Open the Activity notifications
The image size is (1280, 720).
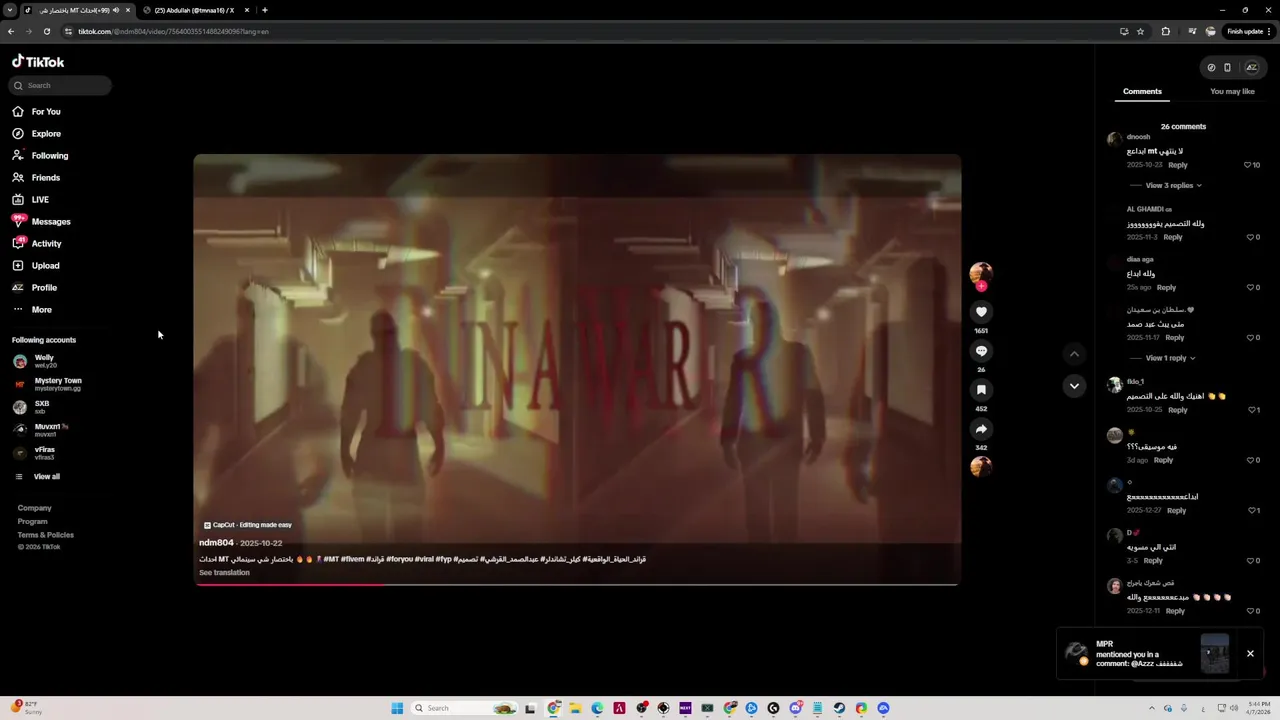coord(37,244)
